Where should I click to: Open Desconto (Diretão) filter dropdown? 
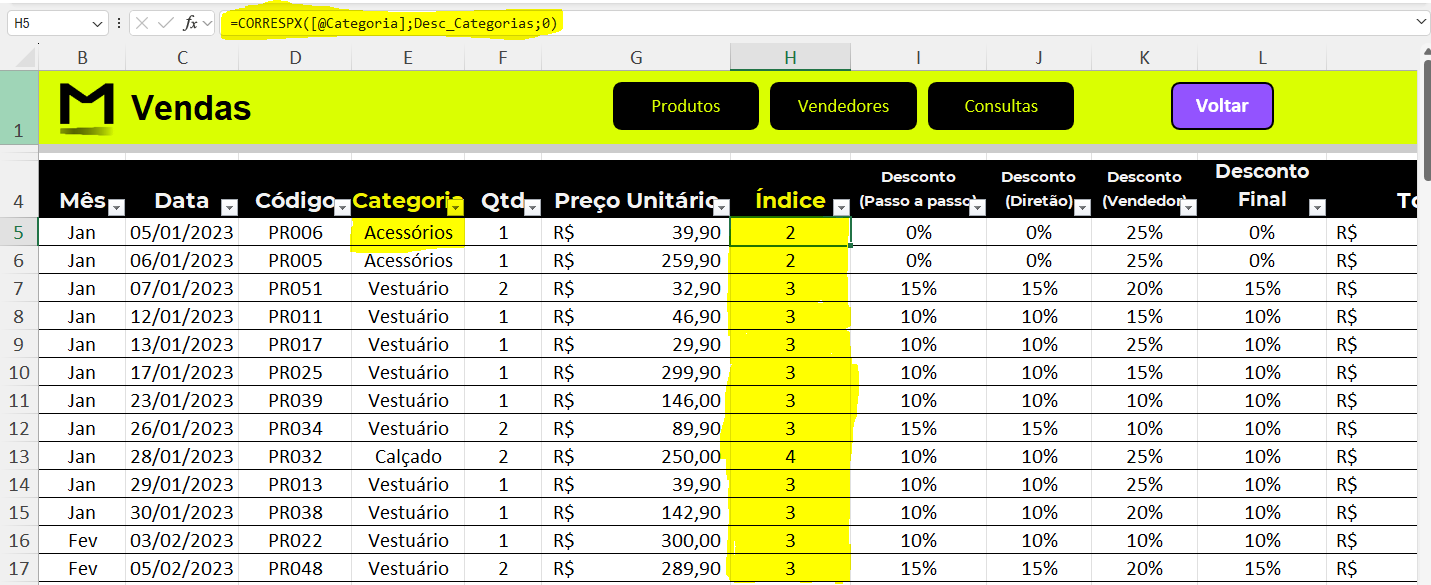coord(1082,207)
